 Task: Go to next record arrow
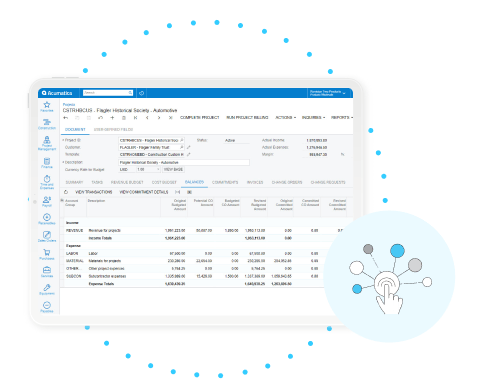coord(159,118)
